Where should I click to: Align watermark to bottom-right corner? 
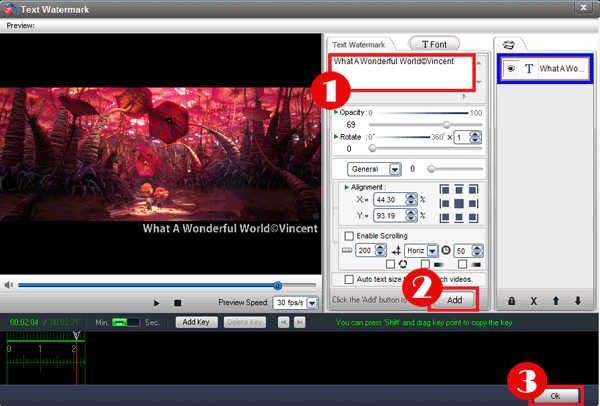[473, 218]
